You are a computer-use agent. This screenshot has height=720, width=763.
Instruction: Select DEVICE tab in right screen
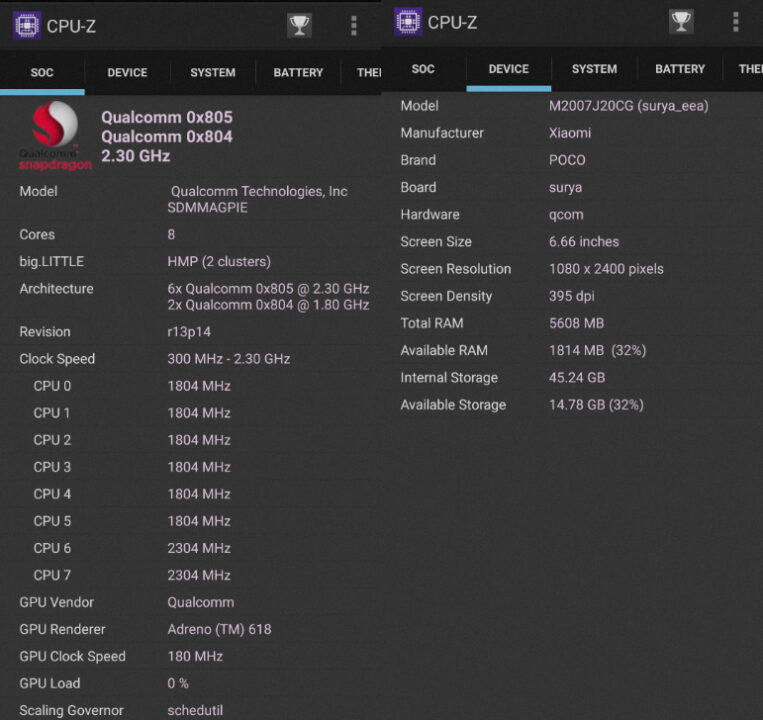(509, 69)
